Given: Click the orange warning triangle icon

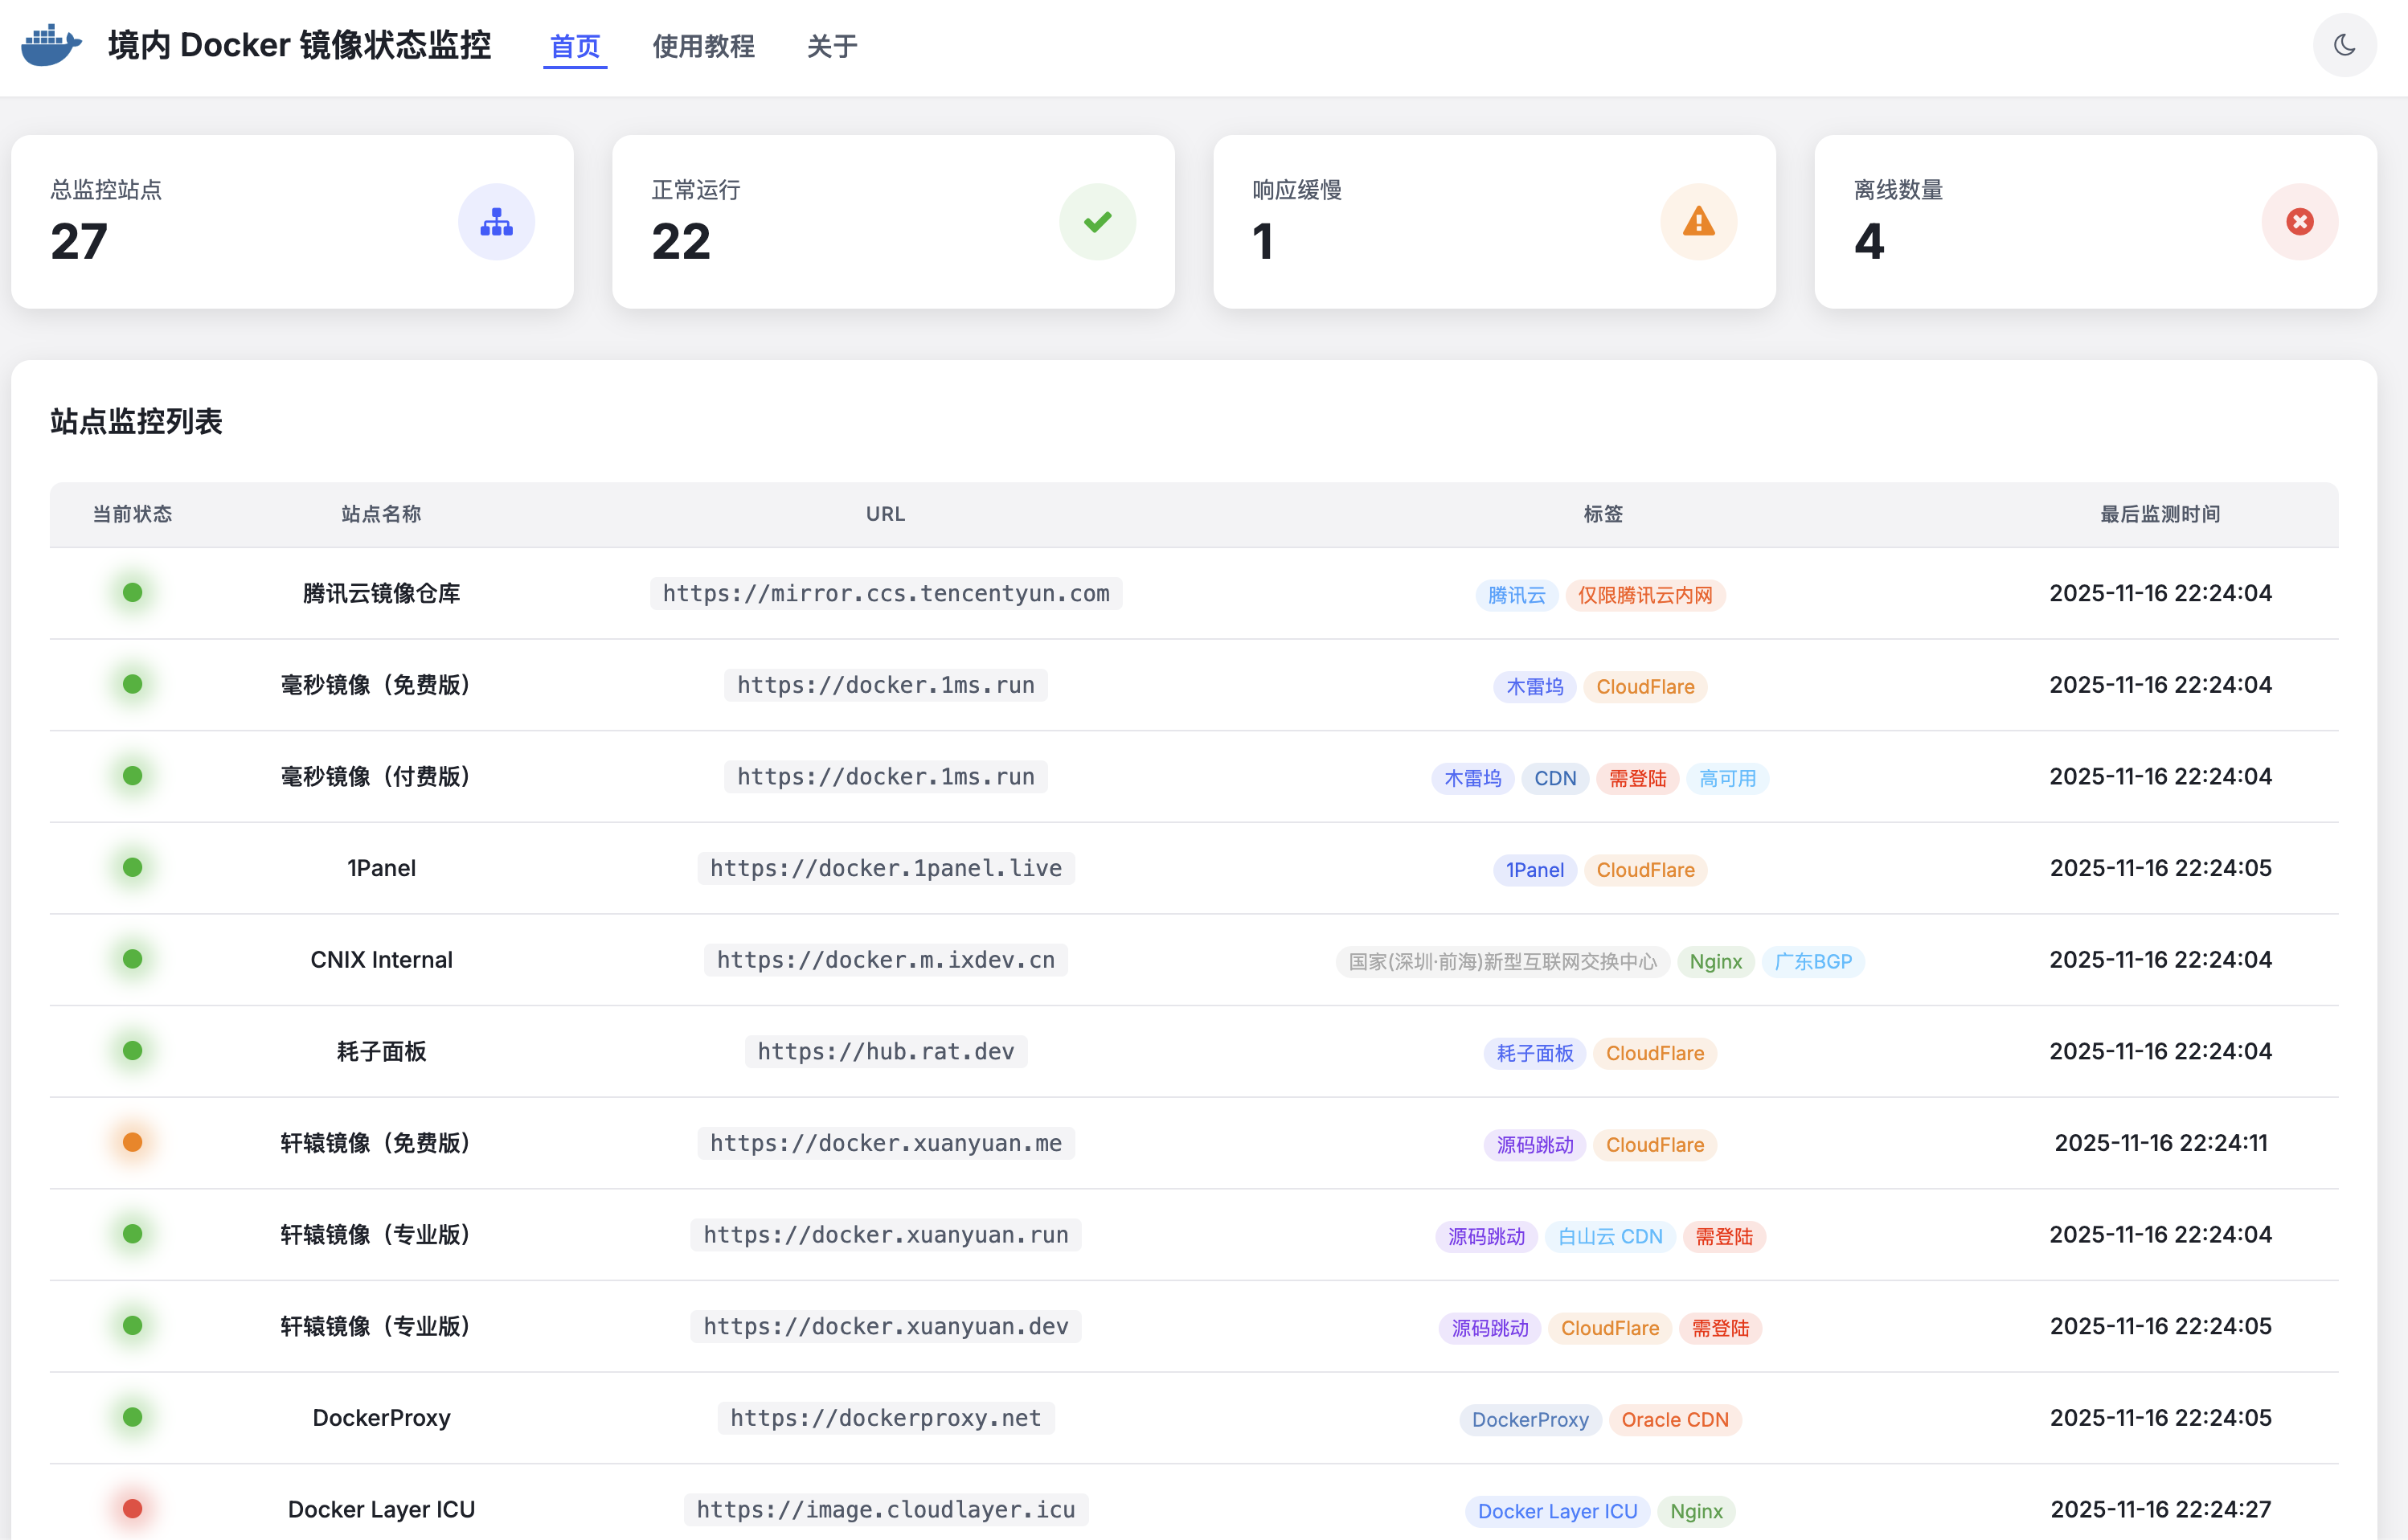Looking at the screenshot, I should (x=1698, y=222).
